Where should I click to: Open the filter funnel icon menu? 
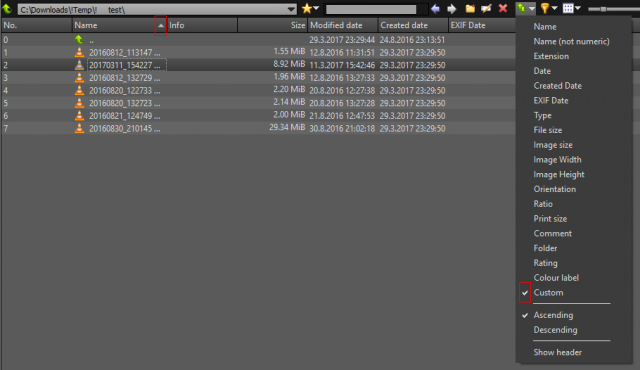pyautogui.click(x=549, y=8)
